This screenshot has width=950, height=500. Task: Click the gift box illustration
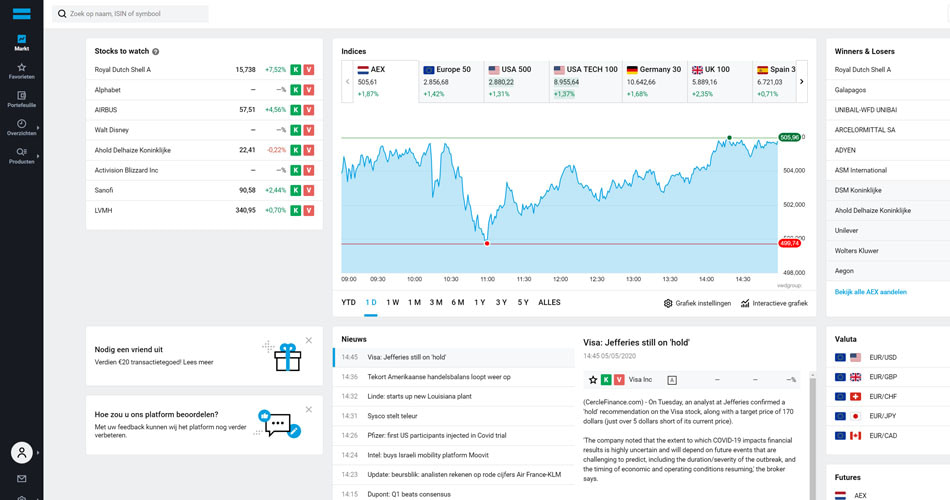coord(287,357)
